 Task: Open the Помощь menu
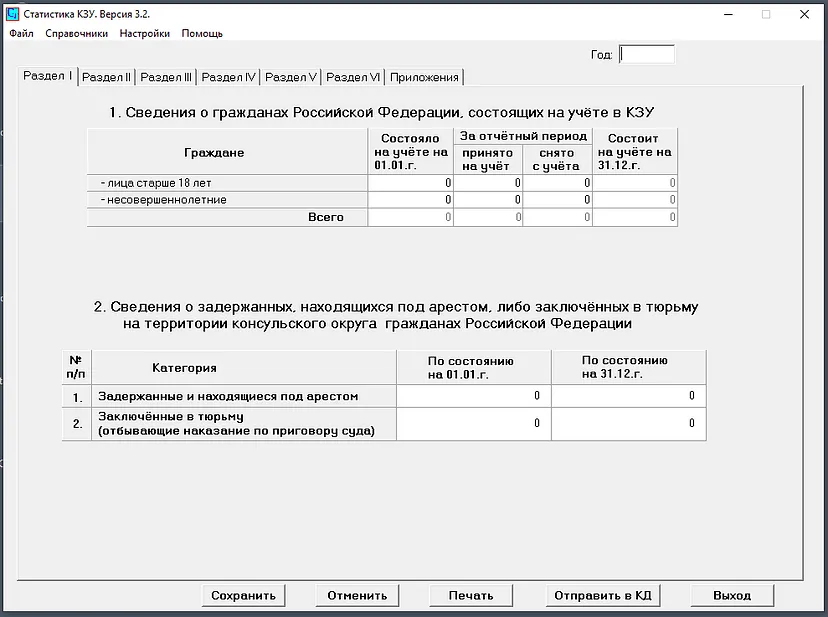pyautogui.click(x=202, y=33)
